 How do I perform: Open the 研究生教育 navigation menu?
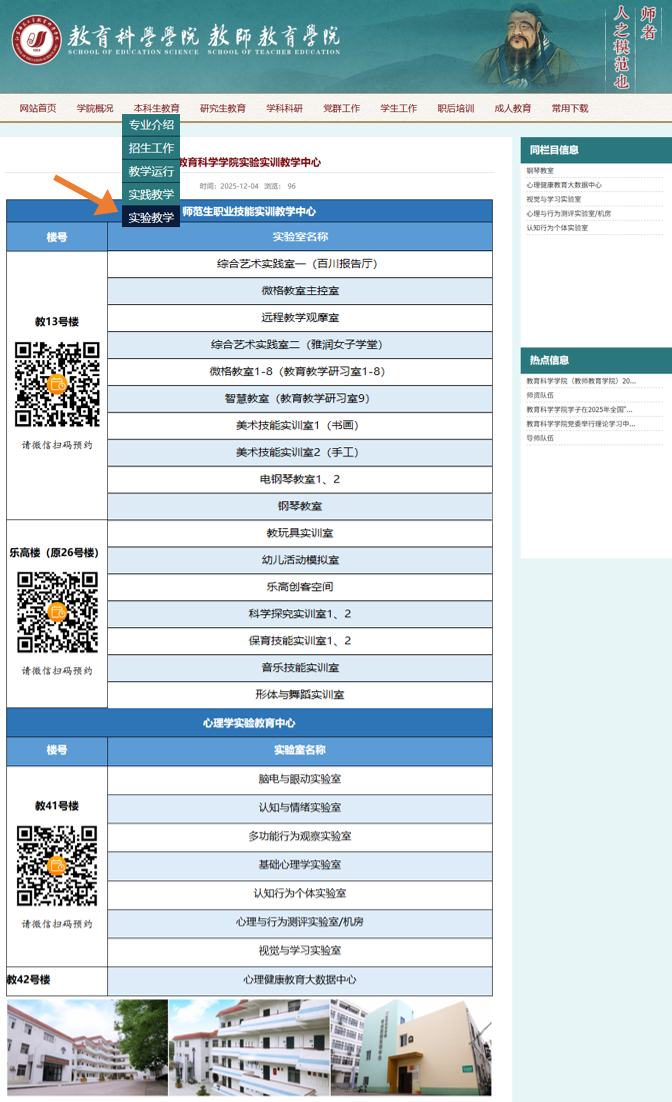coord(222,108)
